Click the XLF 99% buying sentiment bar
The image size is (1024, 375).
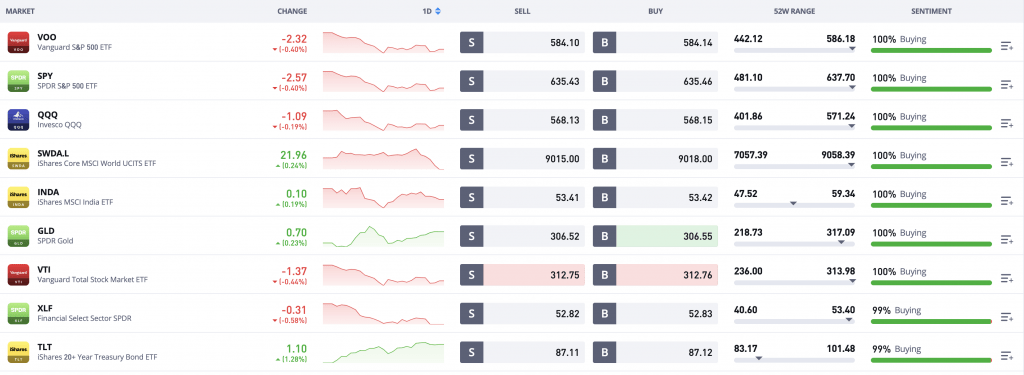click(x=931, y=321)
